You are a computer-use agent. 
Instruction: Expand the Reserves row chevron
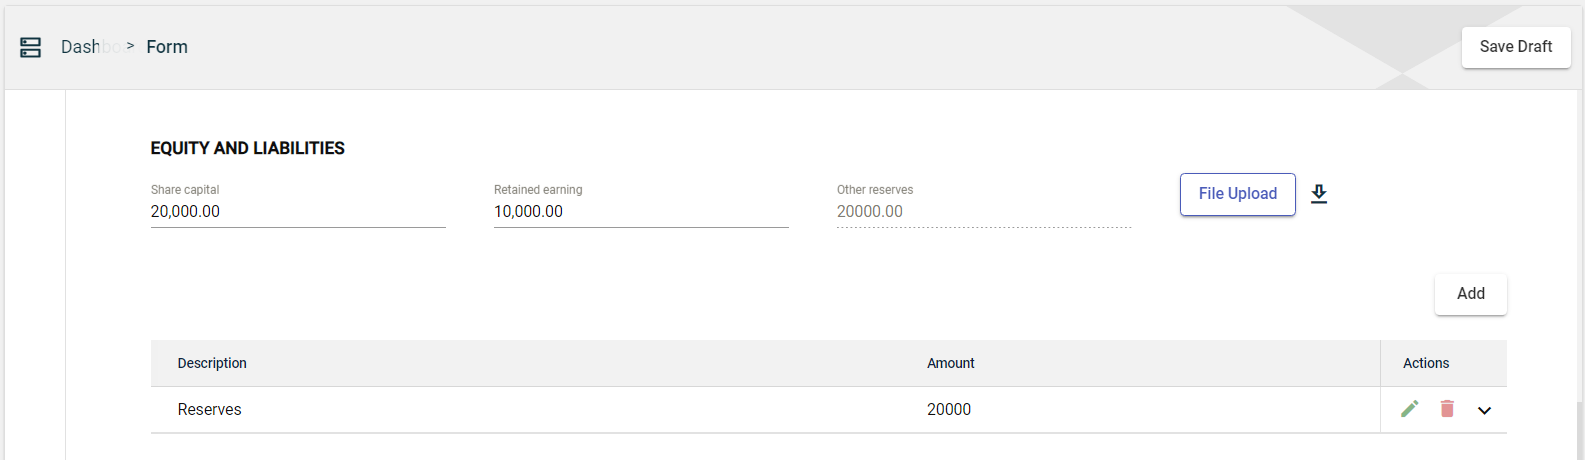pos(1484,410)
